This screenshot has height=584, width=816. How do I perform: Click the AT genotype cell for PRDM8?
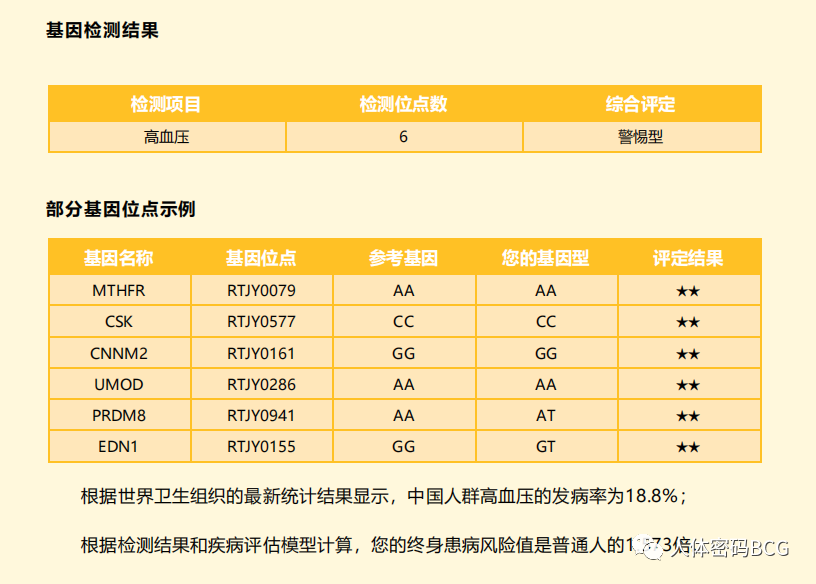click(546, 414)
